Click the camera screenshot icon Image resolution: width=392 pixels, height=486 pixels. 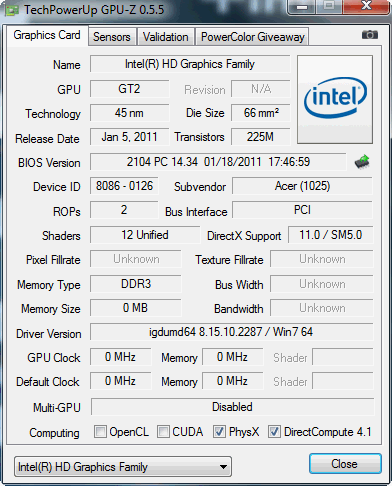(370, 35)
